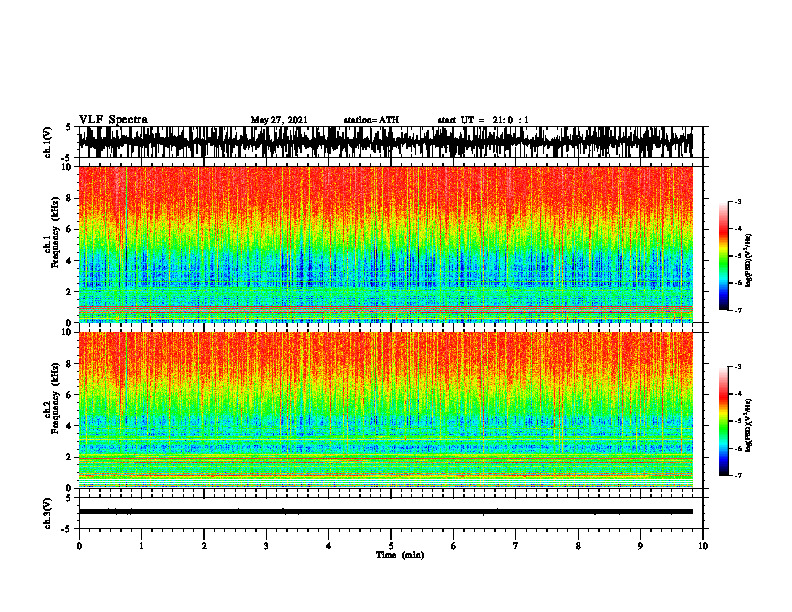The height and width of the screenshot is (612, 792).
Task: Click the "-3" label on ch.2 color bar
Action: pos(738,367)
